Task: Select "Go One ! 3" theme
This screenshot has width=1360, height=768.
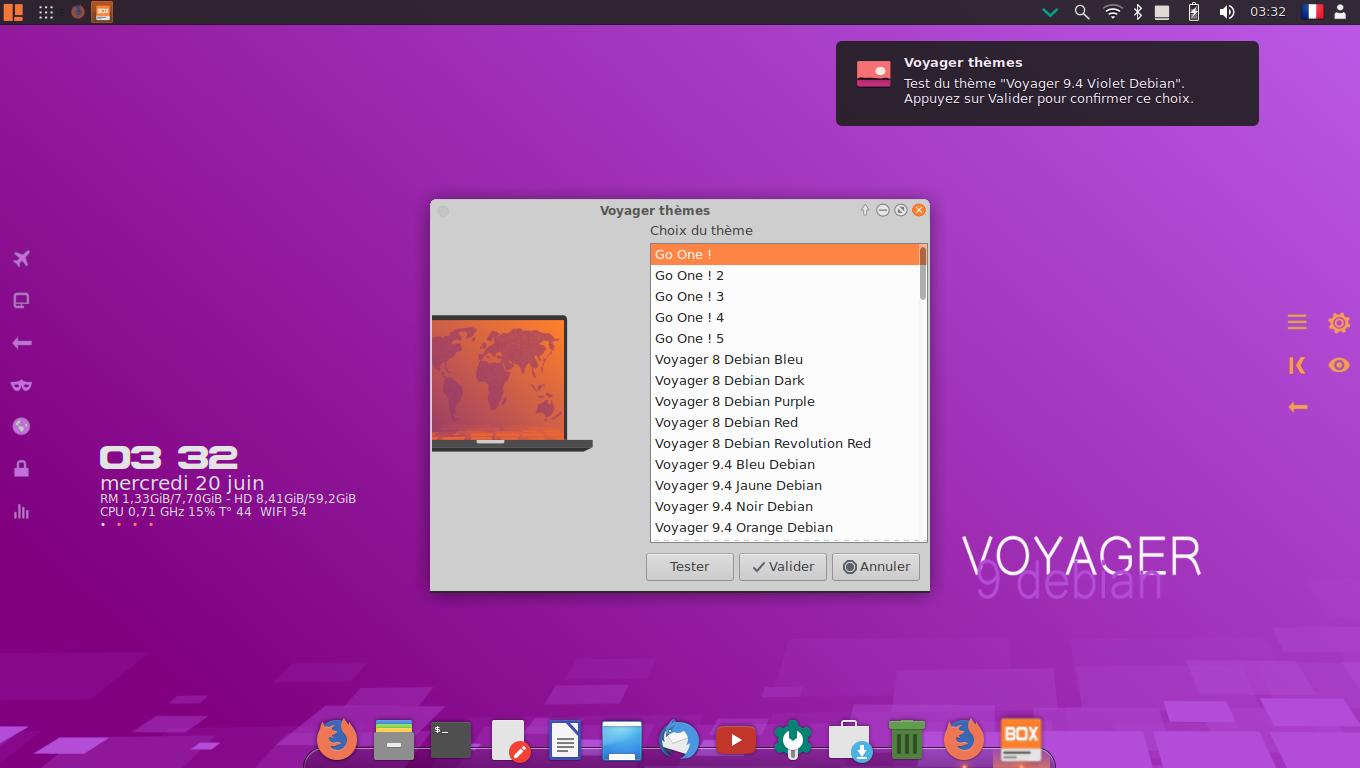Action: [785, 297]
